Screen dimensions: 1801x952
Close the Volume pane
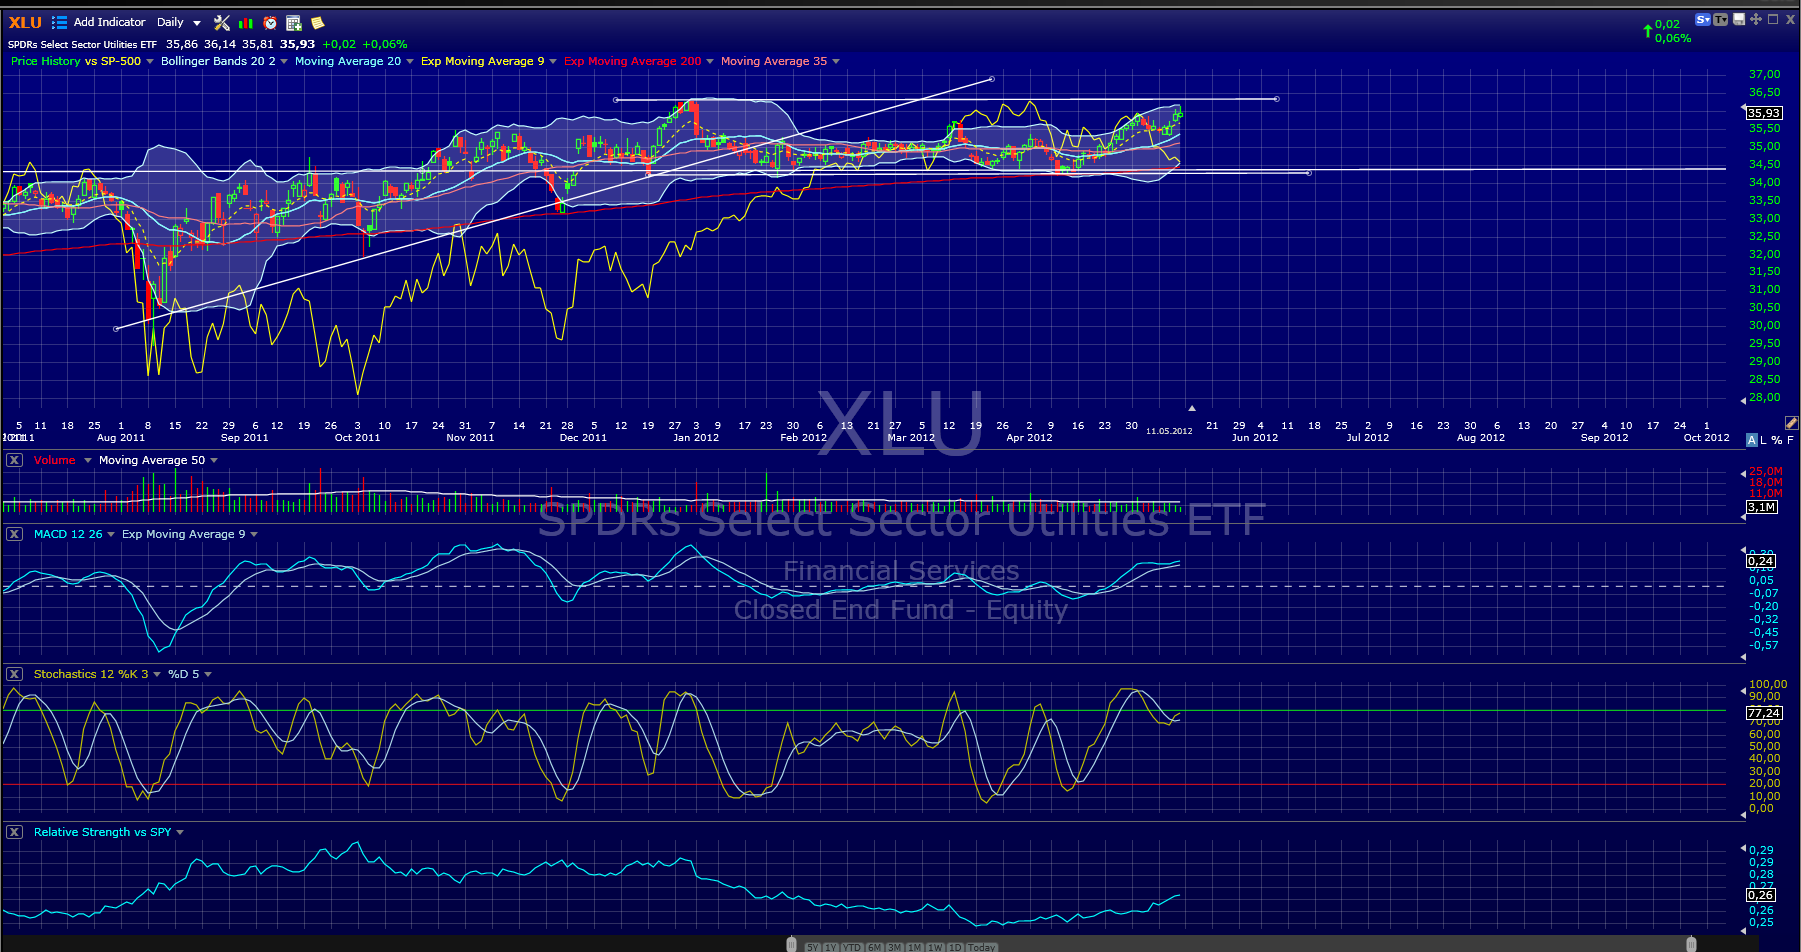tap(14, 460)
